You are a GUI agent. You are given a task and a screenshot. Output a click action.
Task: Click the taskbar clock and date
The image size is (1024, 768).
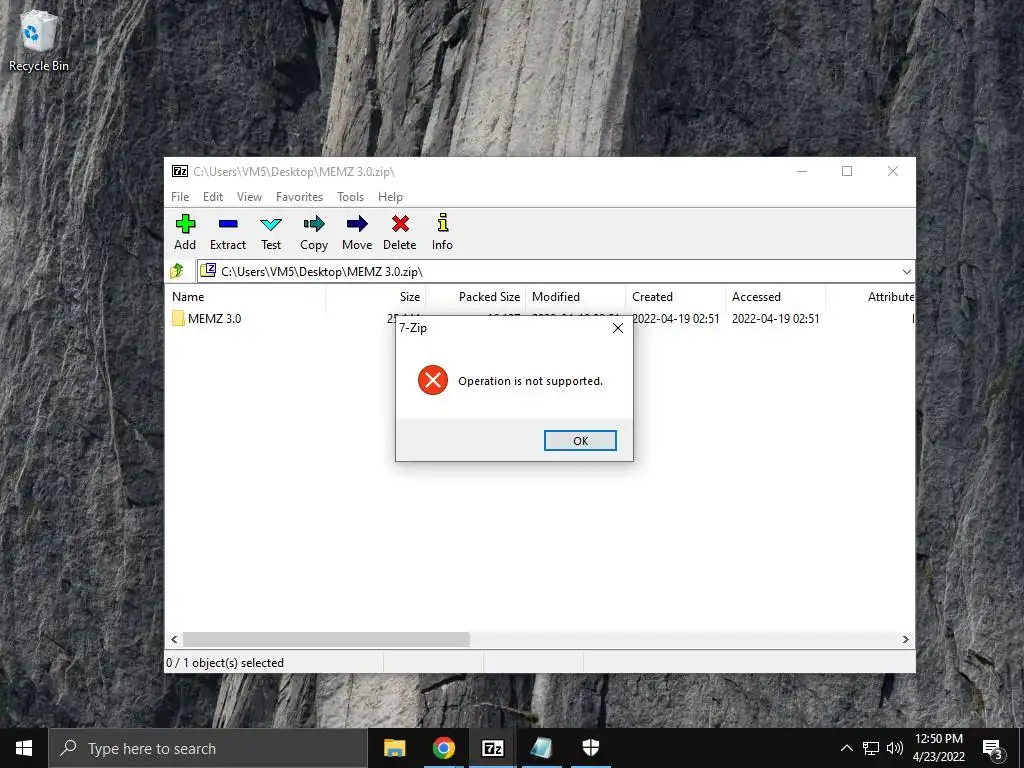click(x=938, y=748)
